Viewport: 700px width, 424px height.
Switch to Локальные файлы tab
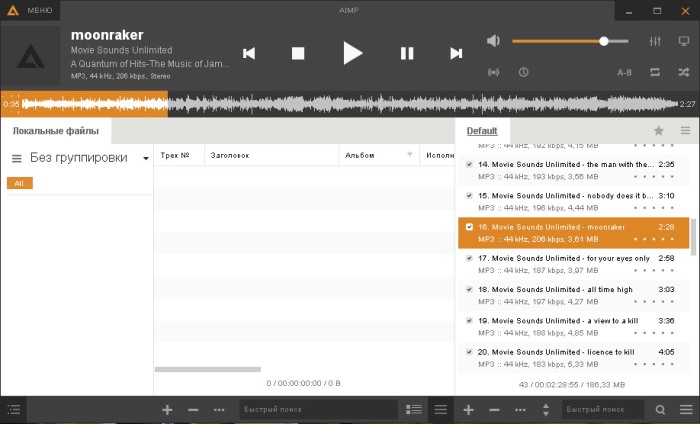coord(56,131)
